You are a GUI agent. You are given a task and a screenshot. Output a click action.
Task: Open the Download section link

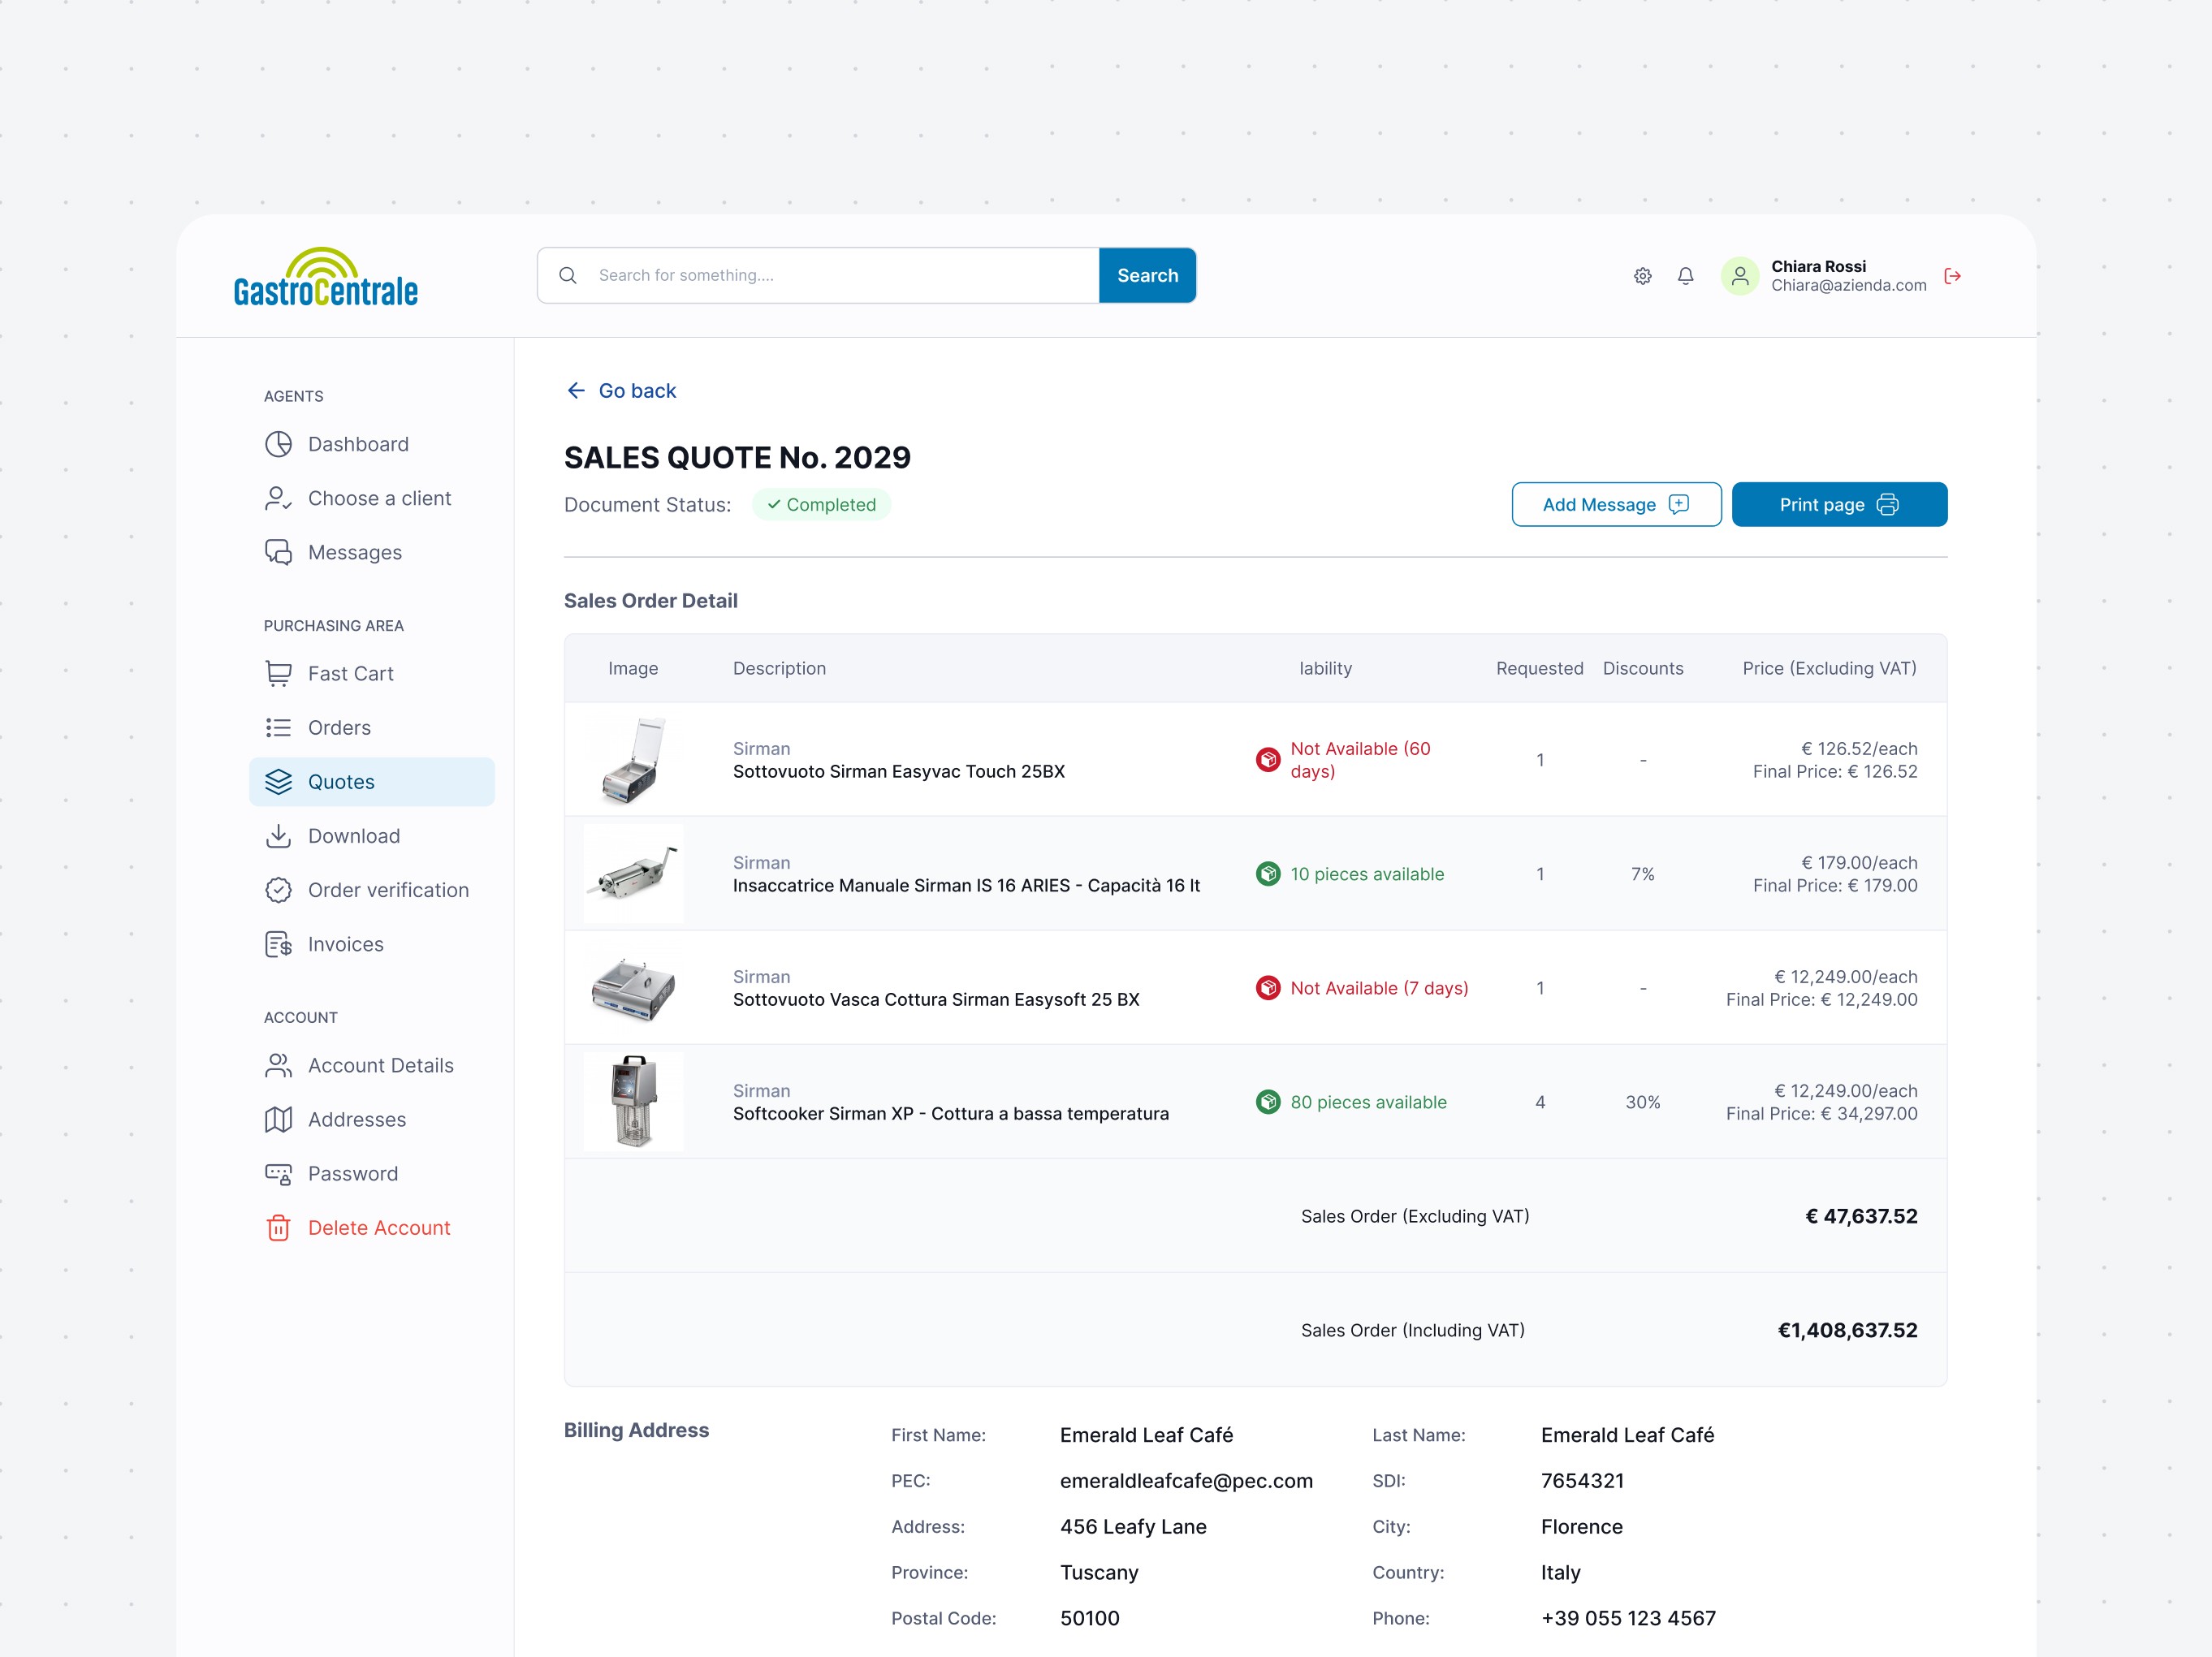pyautogui.click(x=372, y=836)
